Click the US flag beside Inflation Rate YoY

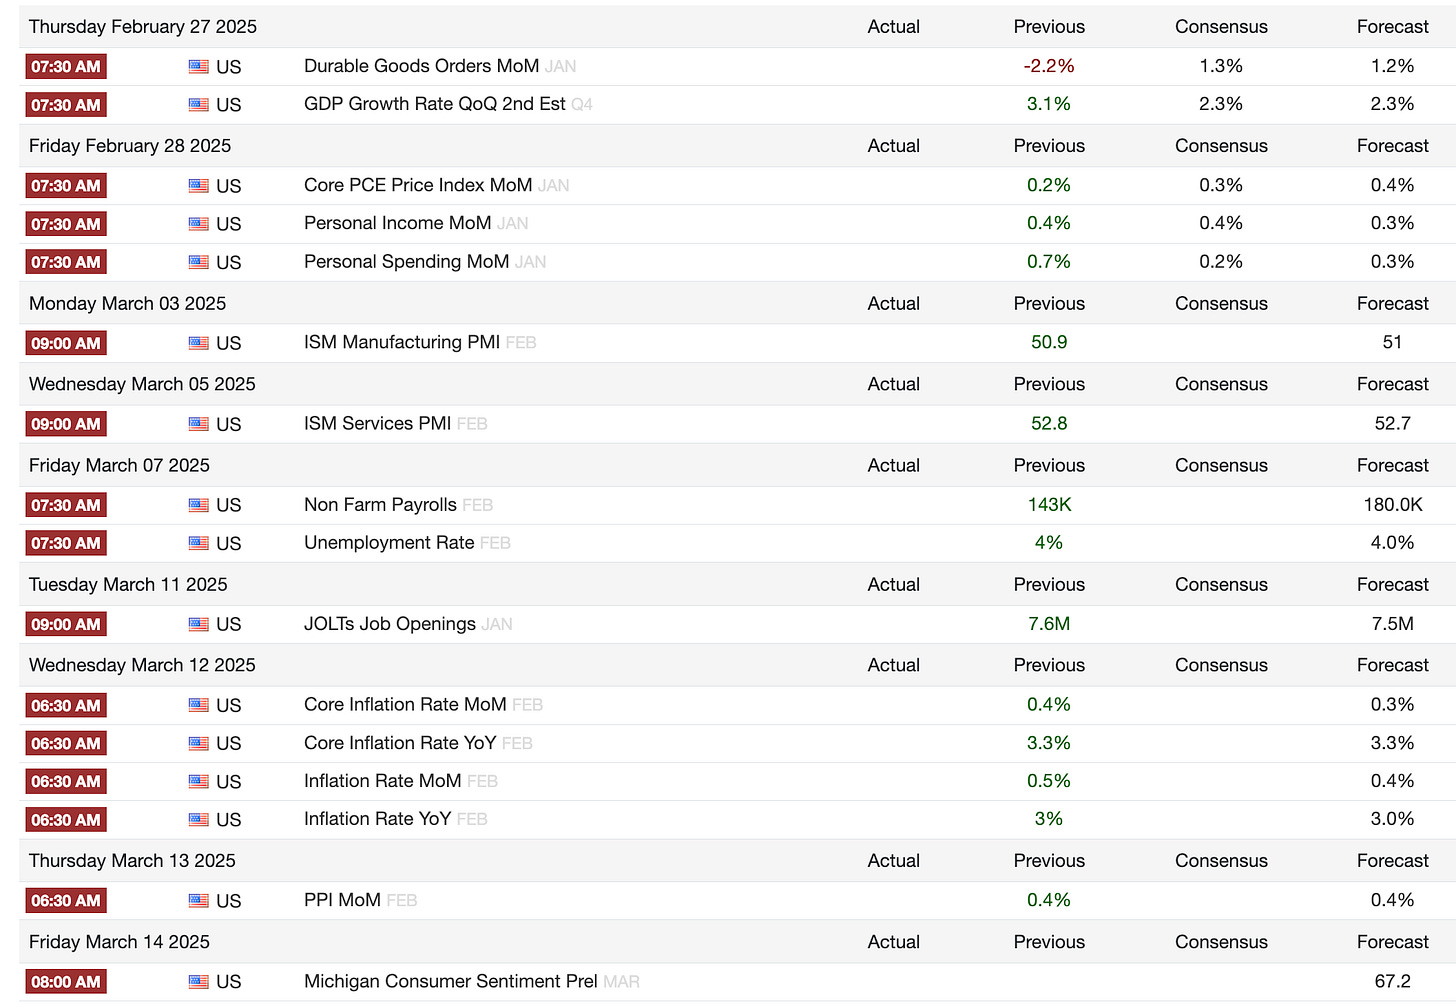click(199, 819)
